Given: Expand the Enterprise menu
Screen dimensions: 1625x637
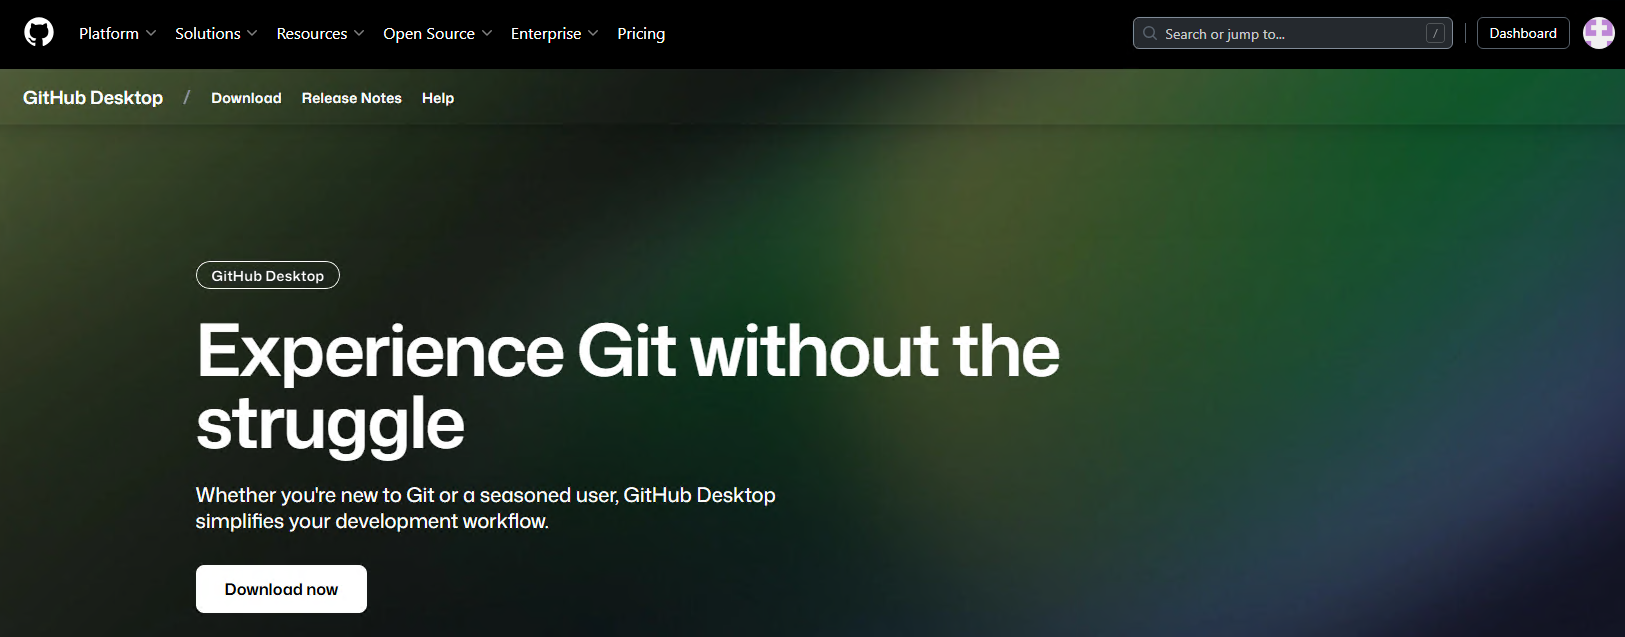Looking at the screenshot, I should click(x=555, y=33).
